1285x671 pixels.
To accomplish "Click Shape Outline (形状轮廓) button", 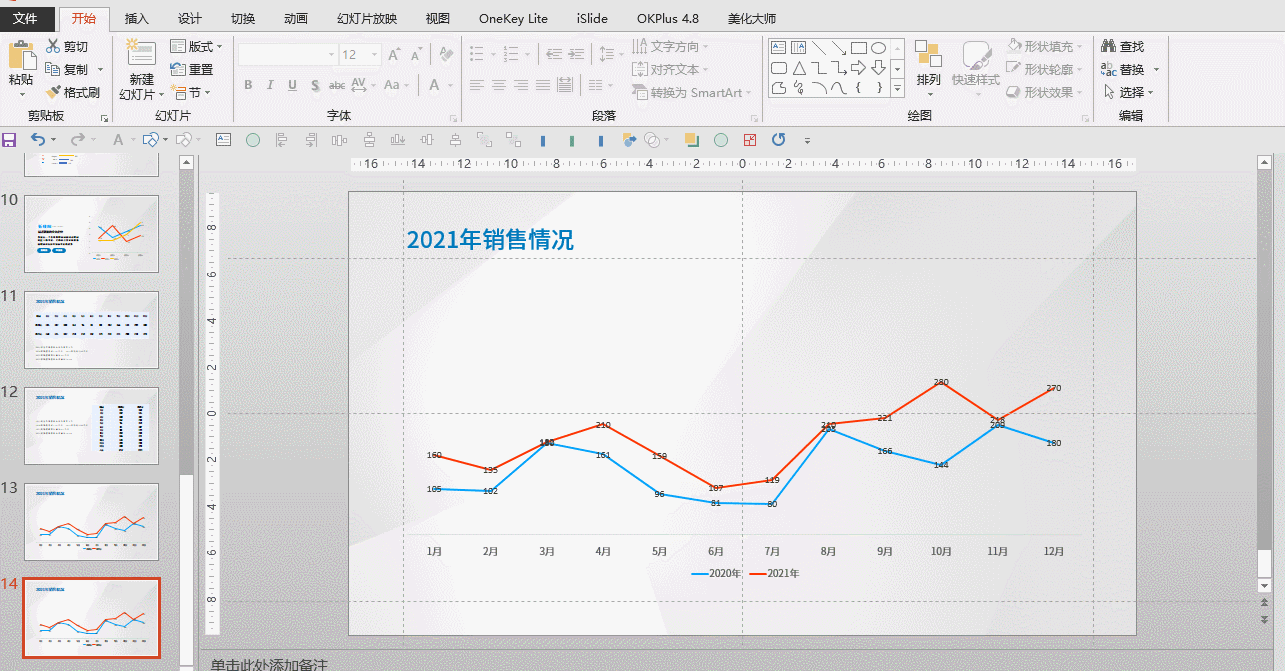I will point(1044,69).
